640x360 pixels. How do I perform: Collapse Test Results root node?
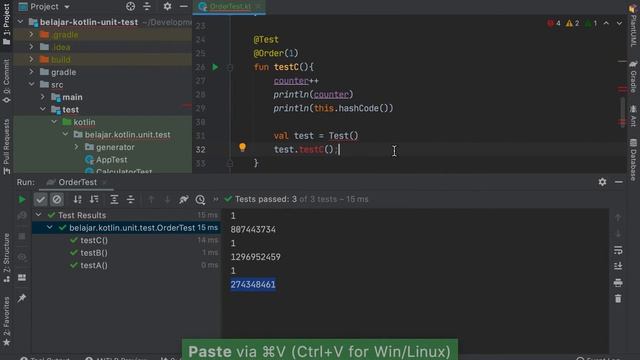[x=38, y=215]
